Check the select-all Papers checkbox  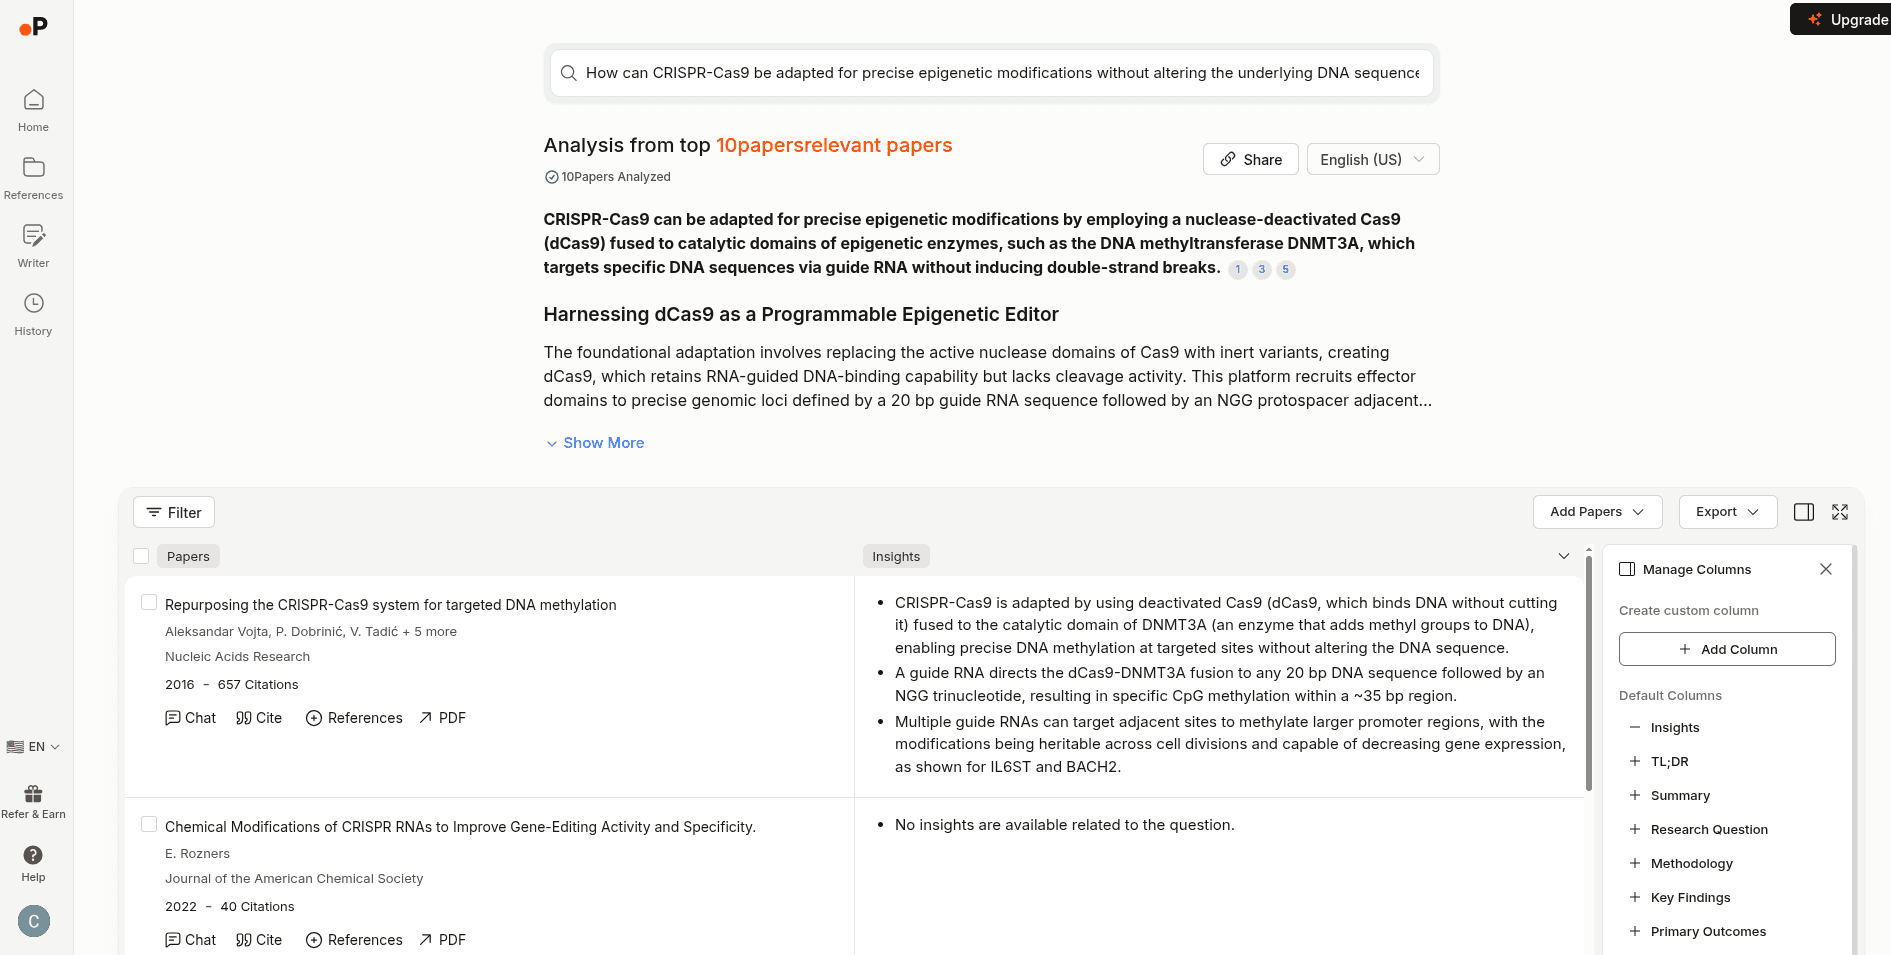pos(141,556)
